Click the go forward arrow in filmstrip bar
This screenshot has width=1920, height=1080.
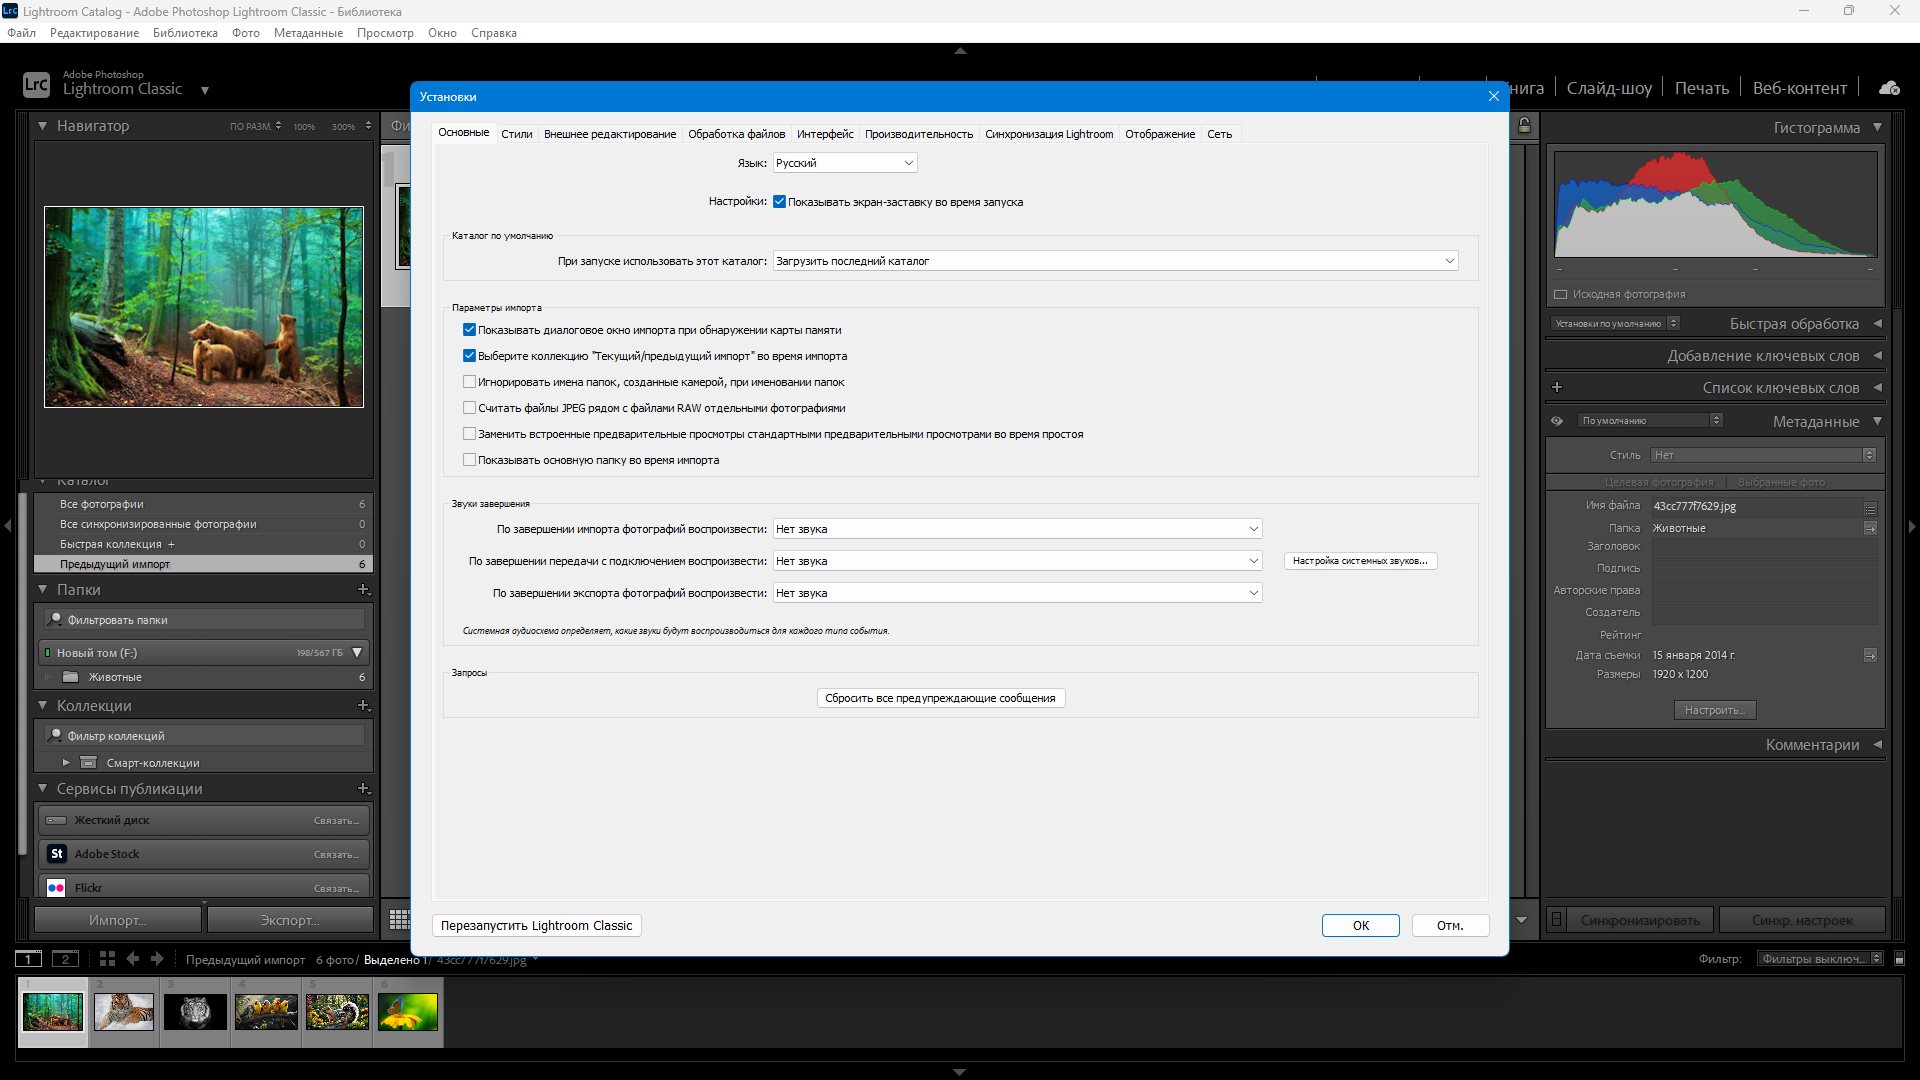157,959
